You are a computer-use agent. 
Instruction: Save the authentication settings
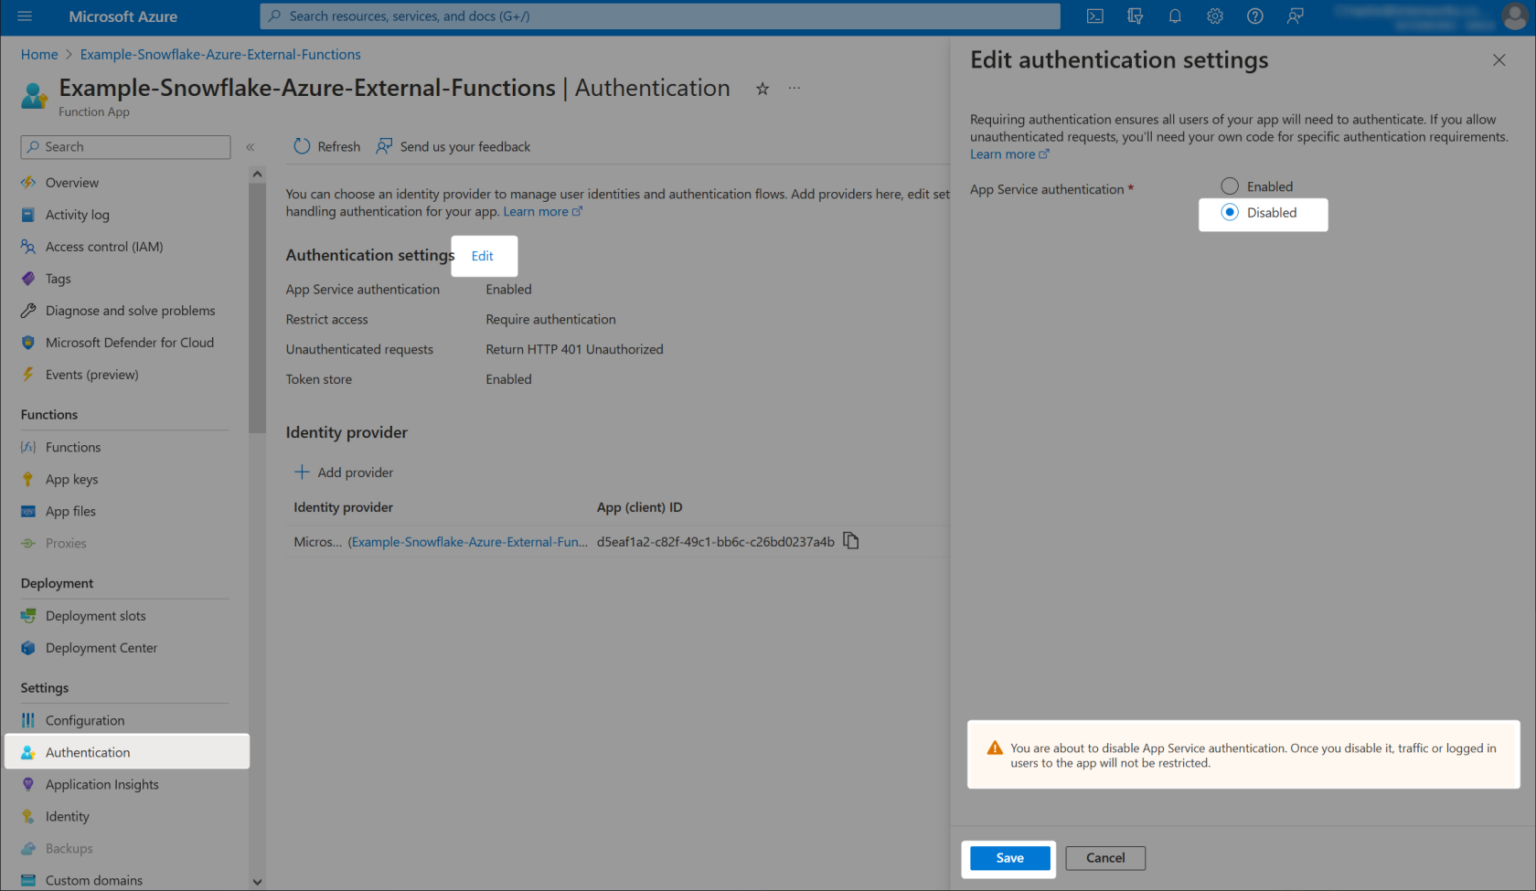coord(1008,857)
